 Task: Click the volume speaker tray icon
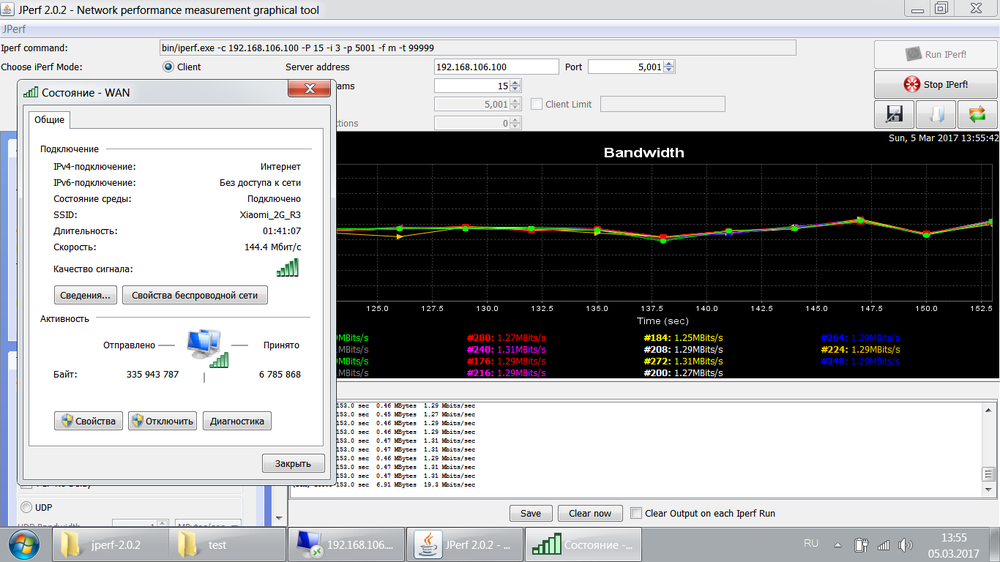click(905, 545)
